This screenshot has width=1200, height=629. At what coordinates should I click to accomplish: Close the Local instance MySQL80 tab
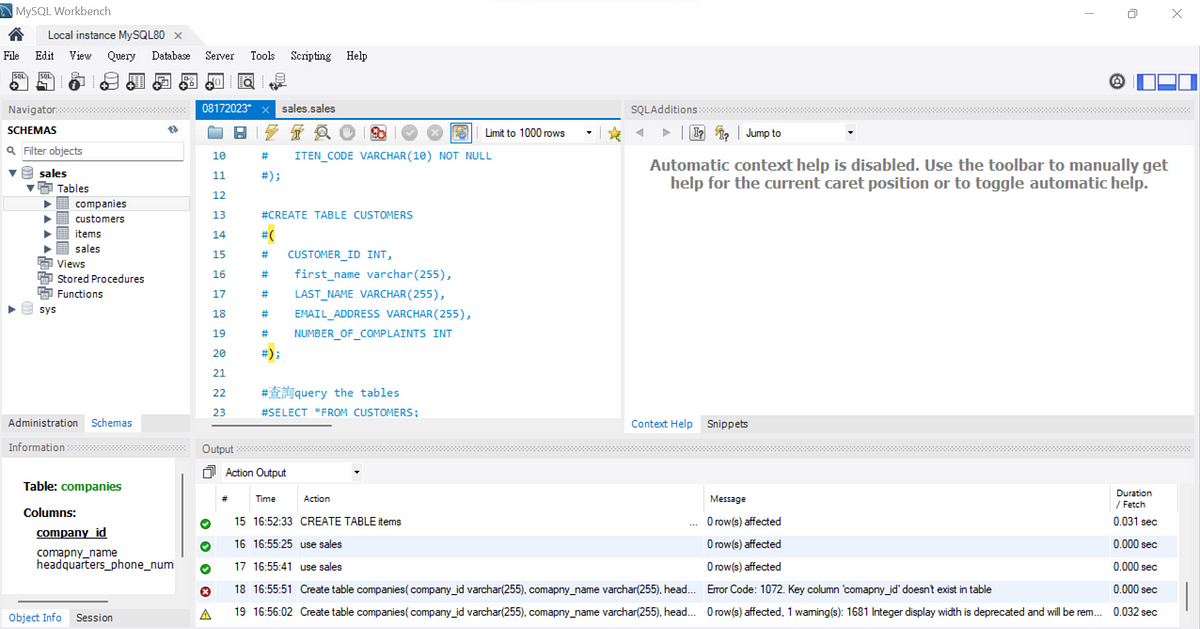pyautogui.click(x=178, y=35)
